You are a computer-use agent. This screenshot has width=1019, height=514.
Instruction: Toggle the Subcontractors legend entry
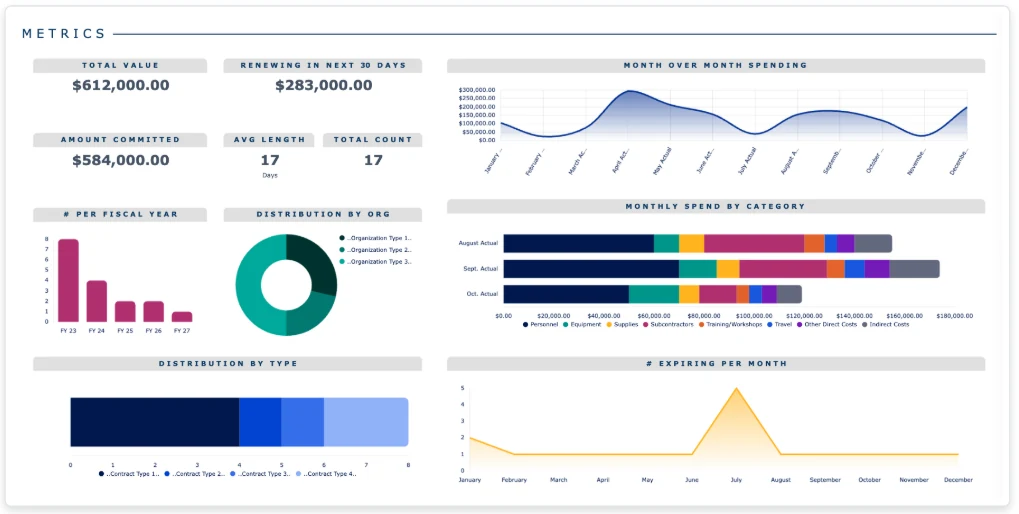(x=669, y=324)
